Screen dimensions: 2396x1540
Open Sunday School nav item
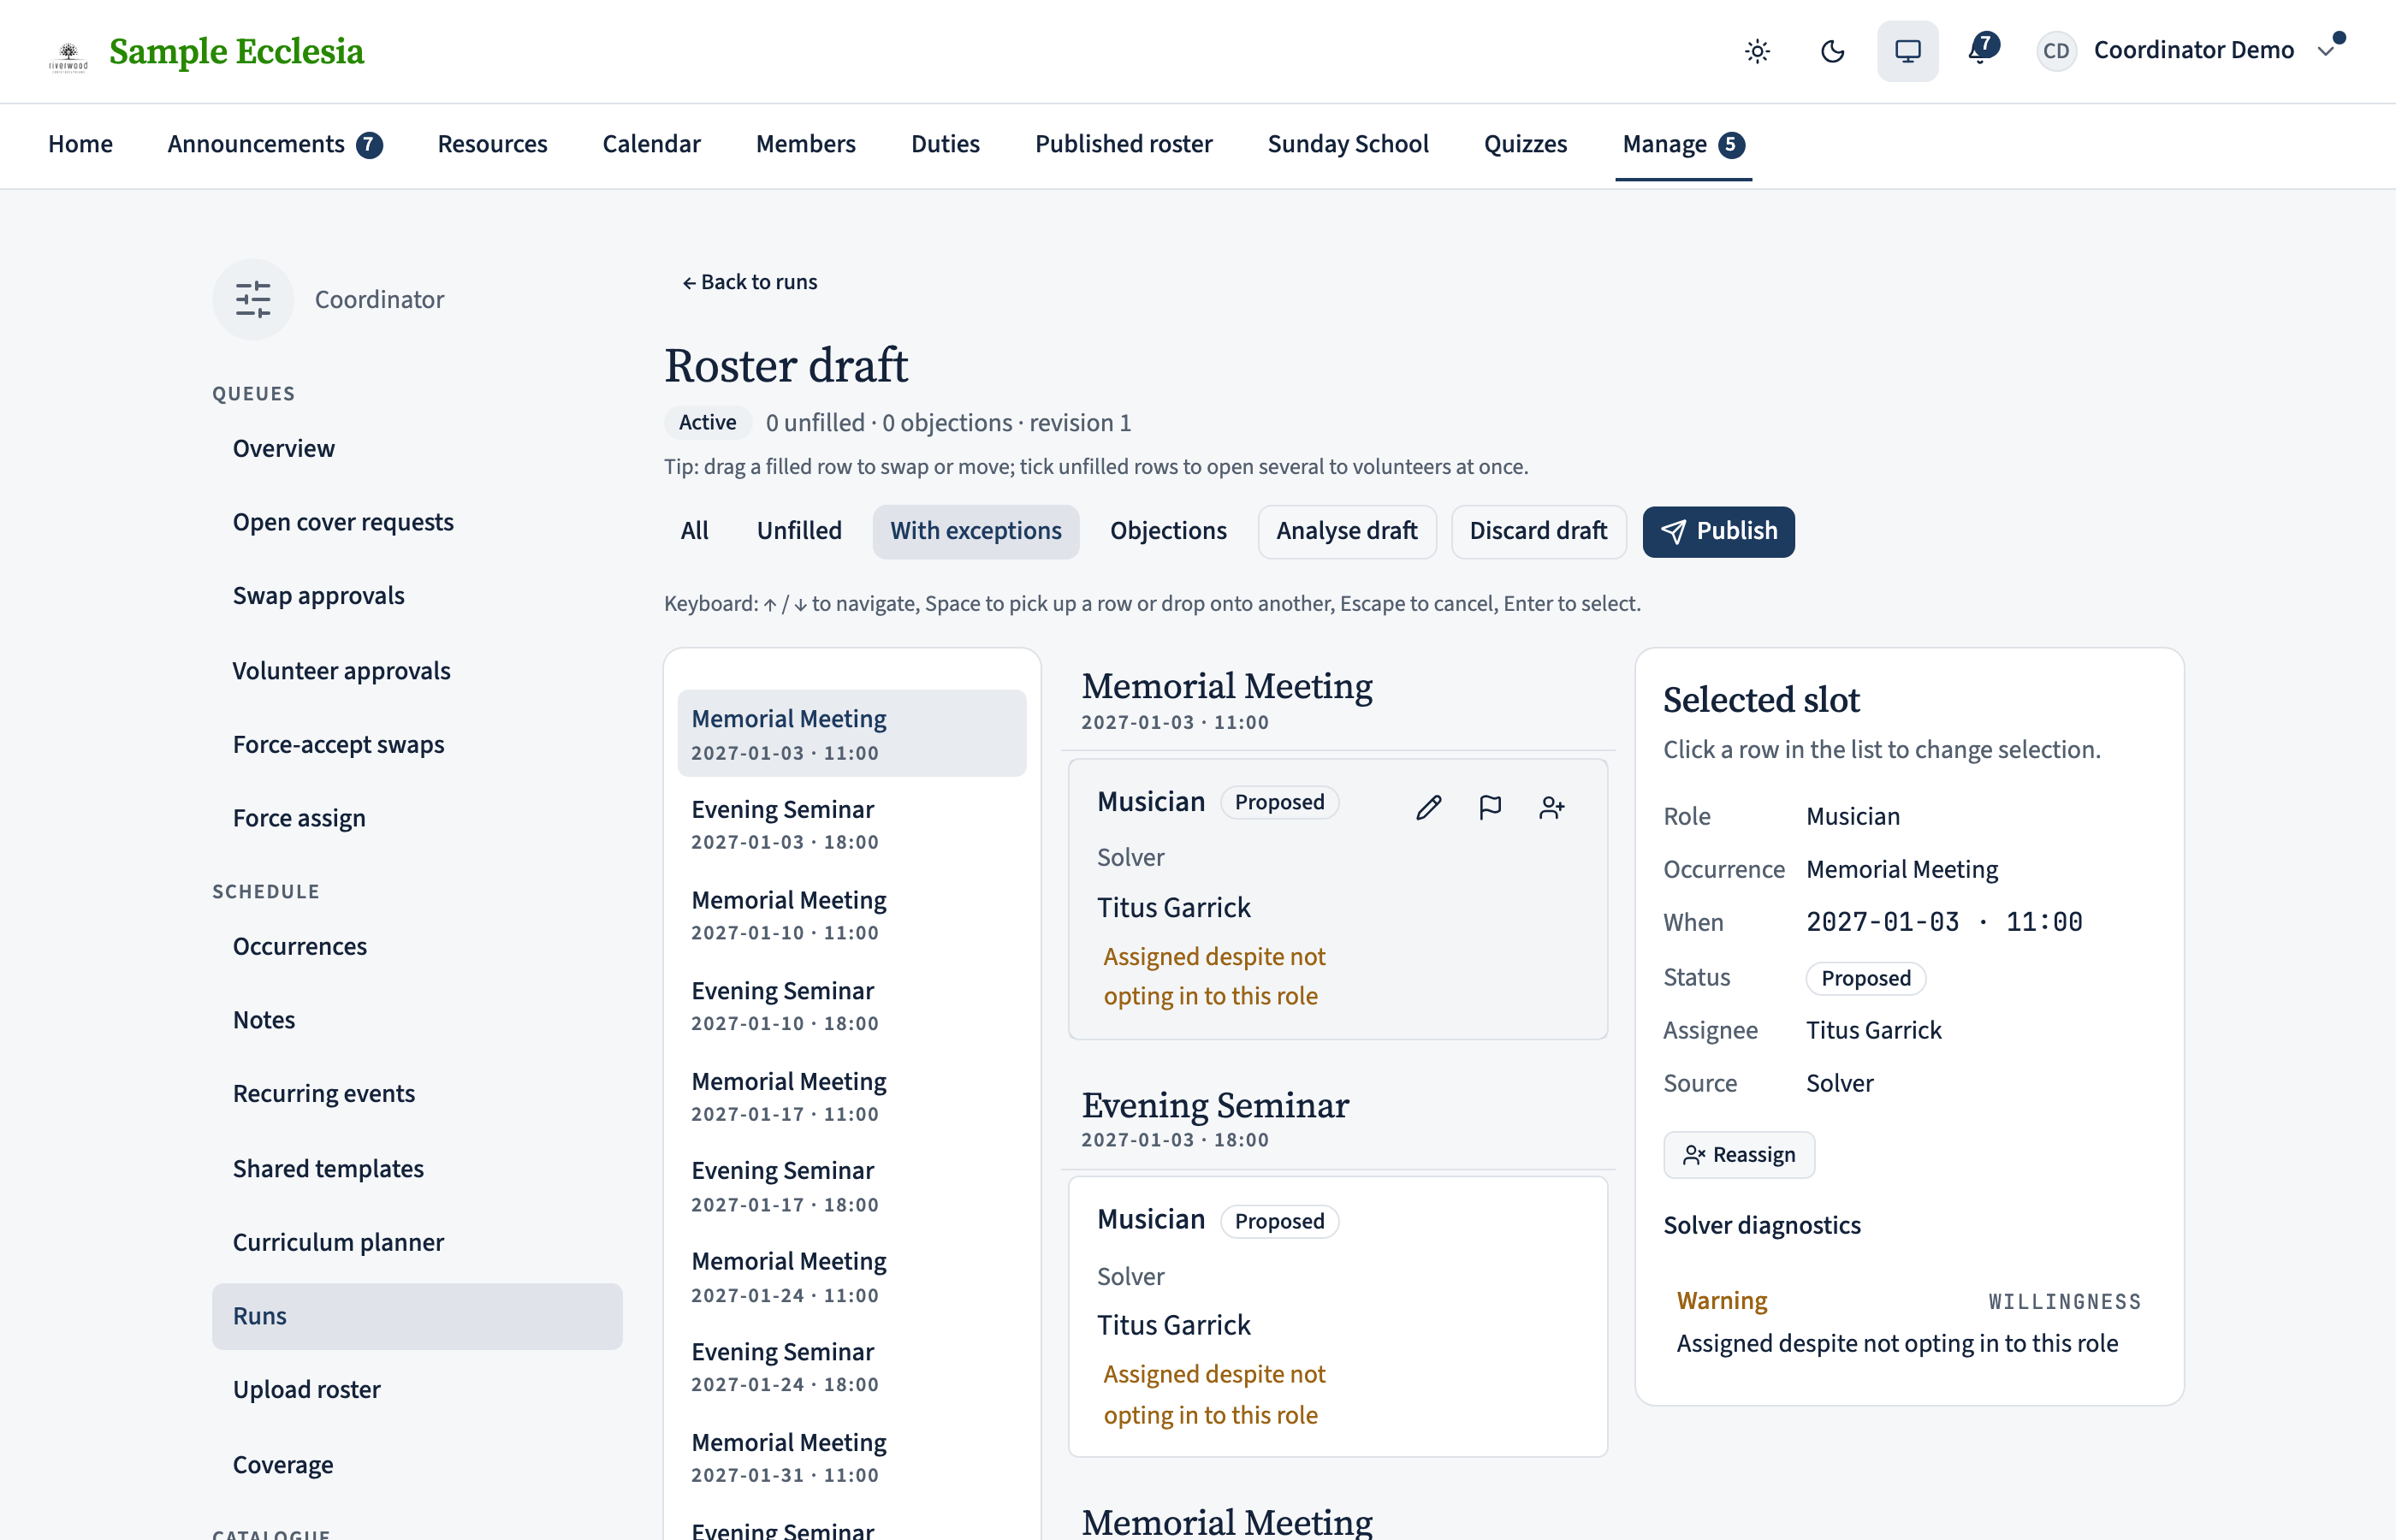[x=1347, y=144]
